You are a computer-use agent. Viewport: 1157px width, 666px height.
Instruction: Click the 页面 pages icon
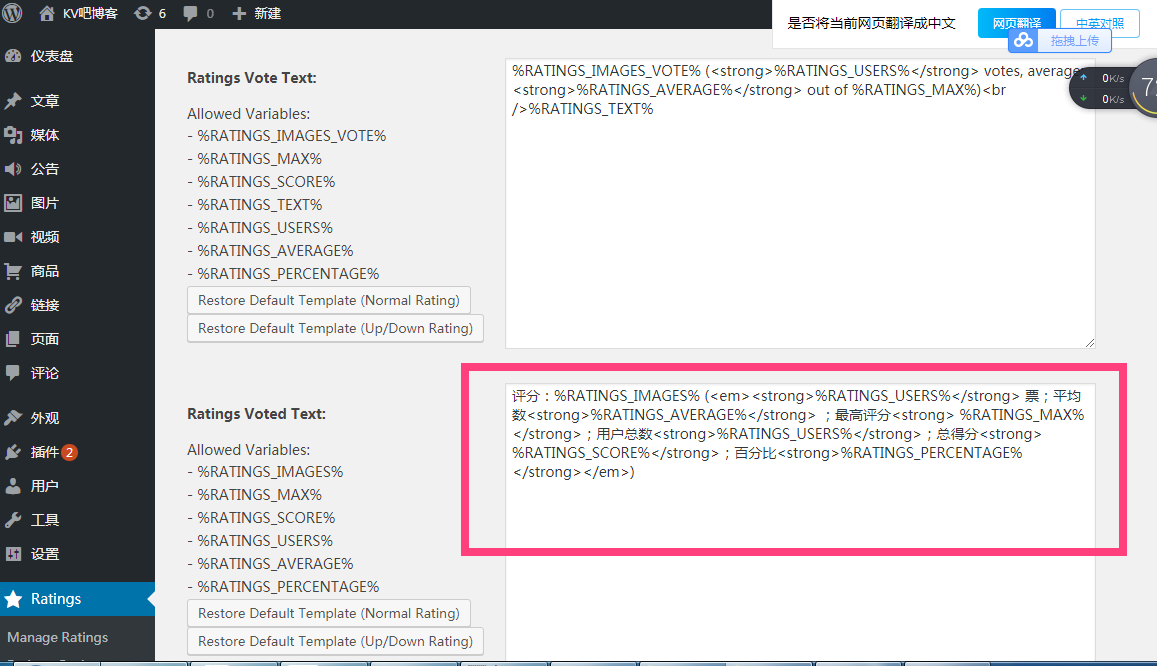click(13, 339)
